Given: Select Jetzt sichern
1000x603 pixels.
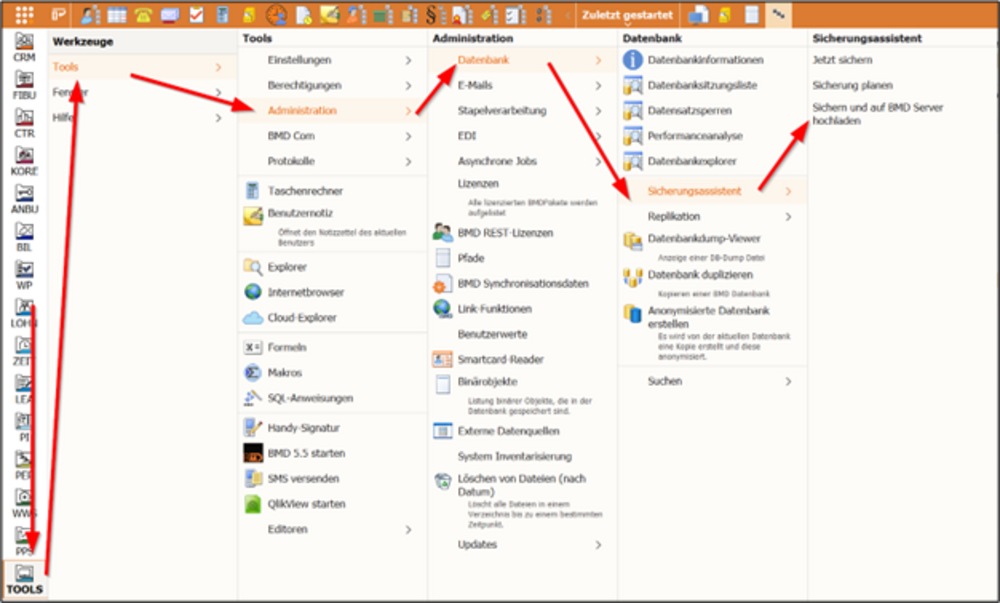Looking at the screenshot, I should click(x=842, y=60).
